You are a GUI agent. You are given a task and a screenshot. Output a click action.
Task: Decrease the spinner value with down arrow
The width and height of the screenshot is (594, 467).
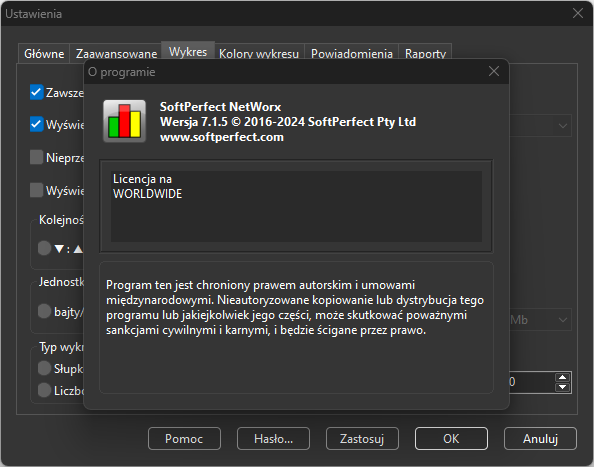coord(563,387)
